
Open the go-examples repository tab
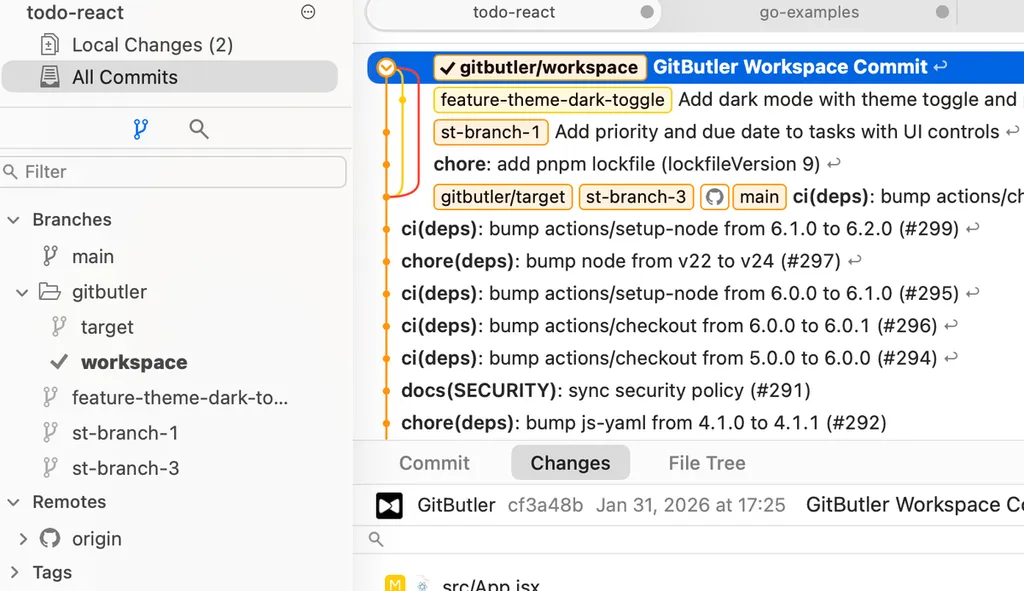(x=809, y=13)
